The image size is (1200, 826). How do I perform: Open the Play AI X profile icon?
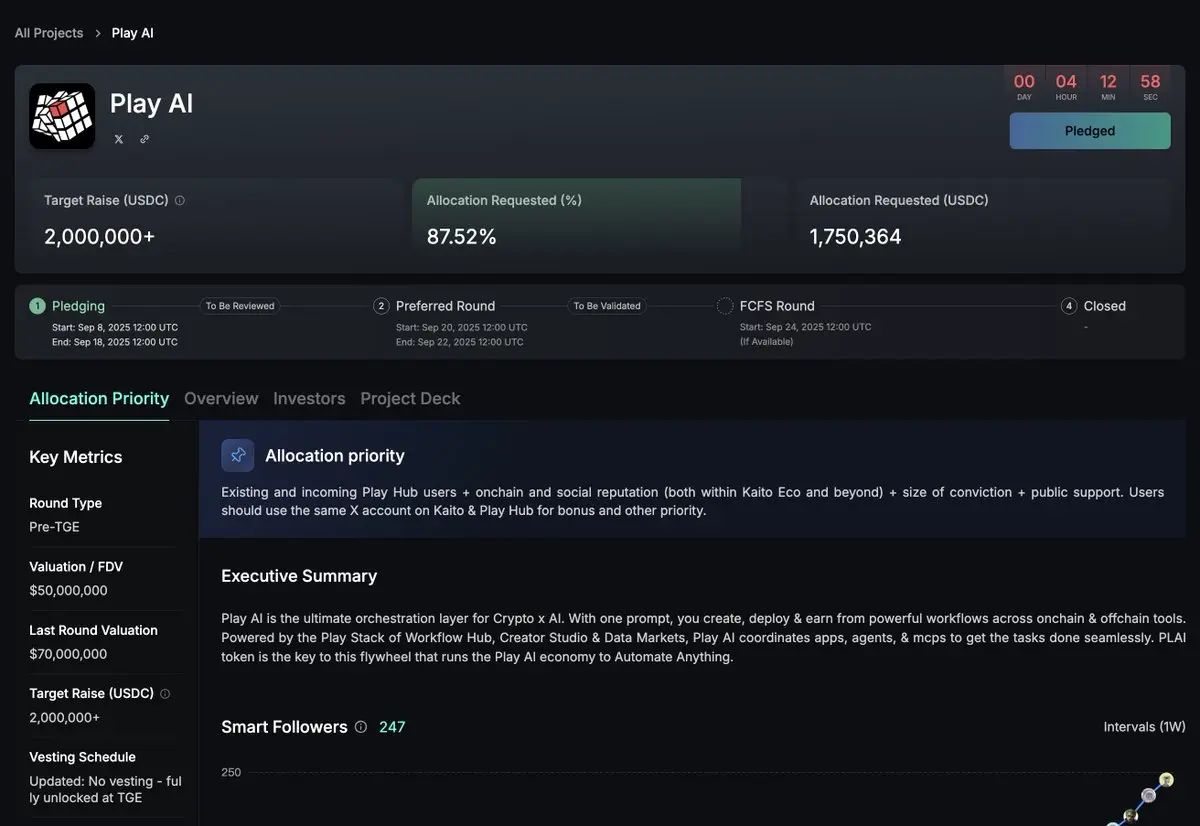[119, 139]
